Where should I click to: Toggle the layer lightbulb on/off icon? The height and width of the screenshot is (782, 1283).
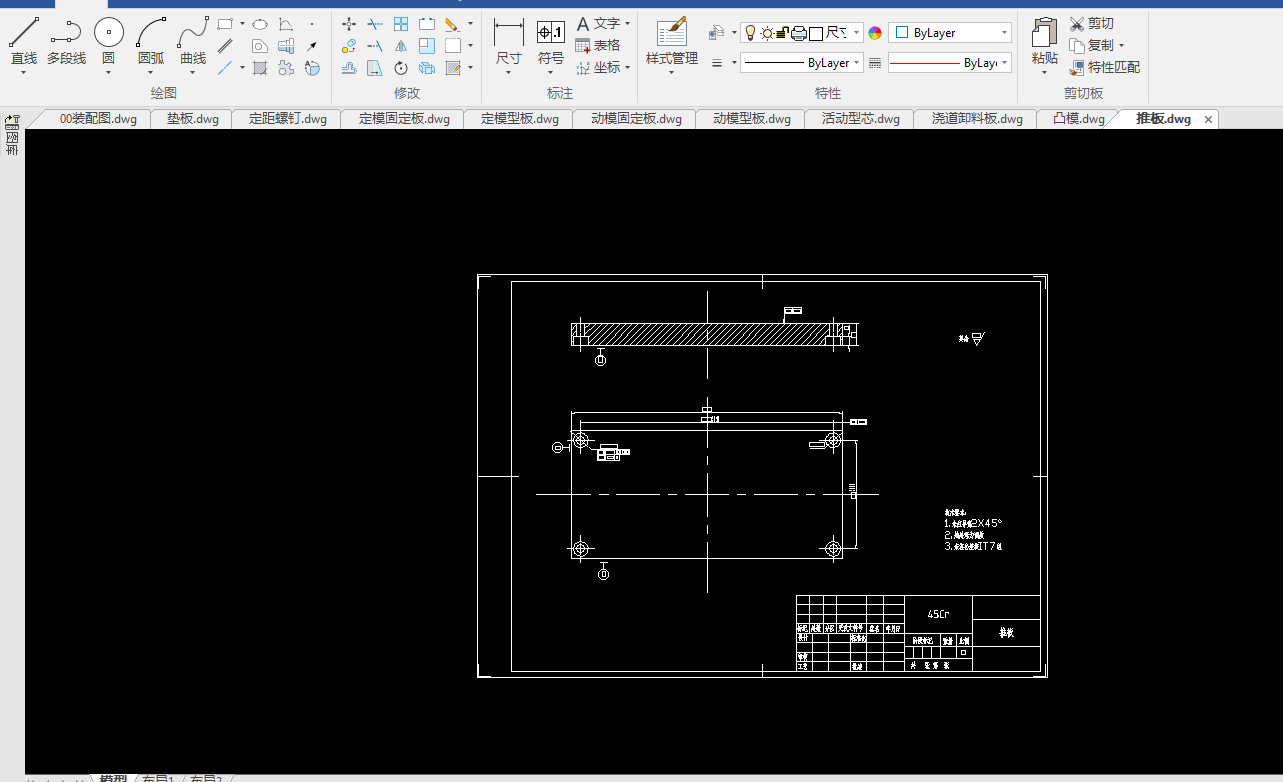750,33
